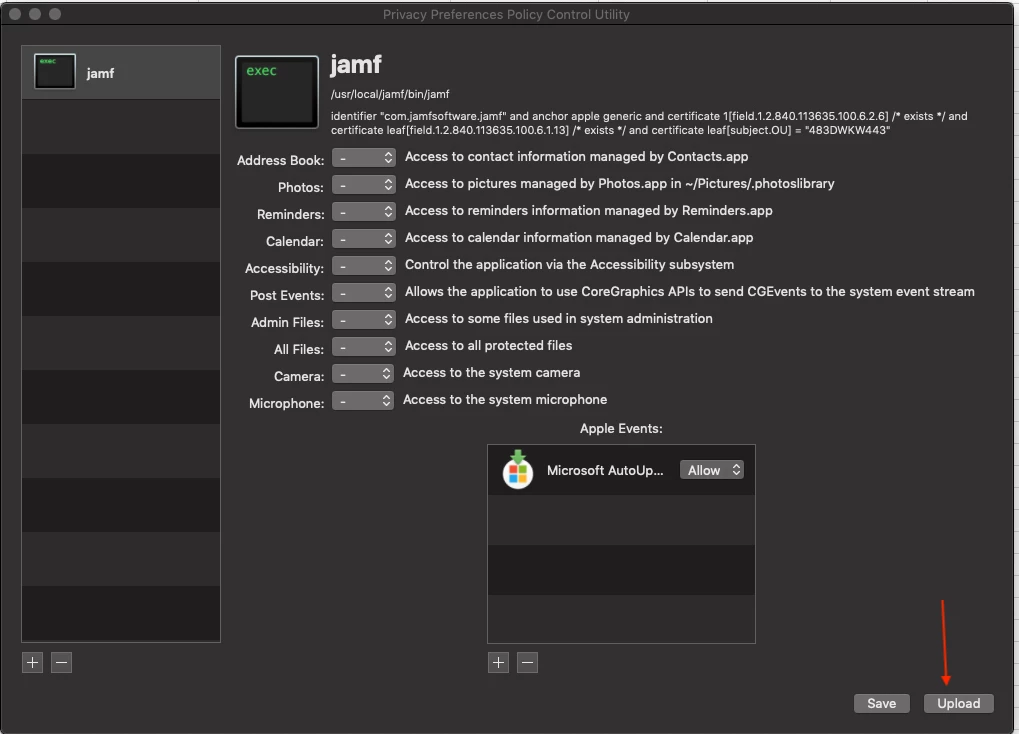Add an application with the sidebar plus button
This screenshot has height=734, width=1019.
point(32,662)
